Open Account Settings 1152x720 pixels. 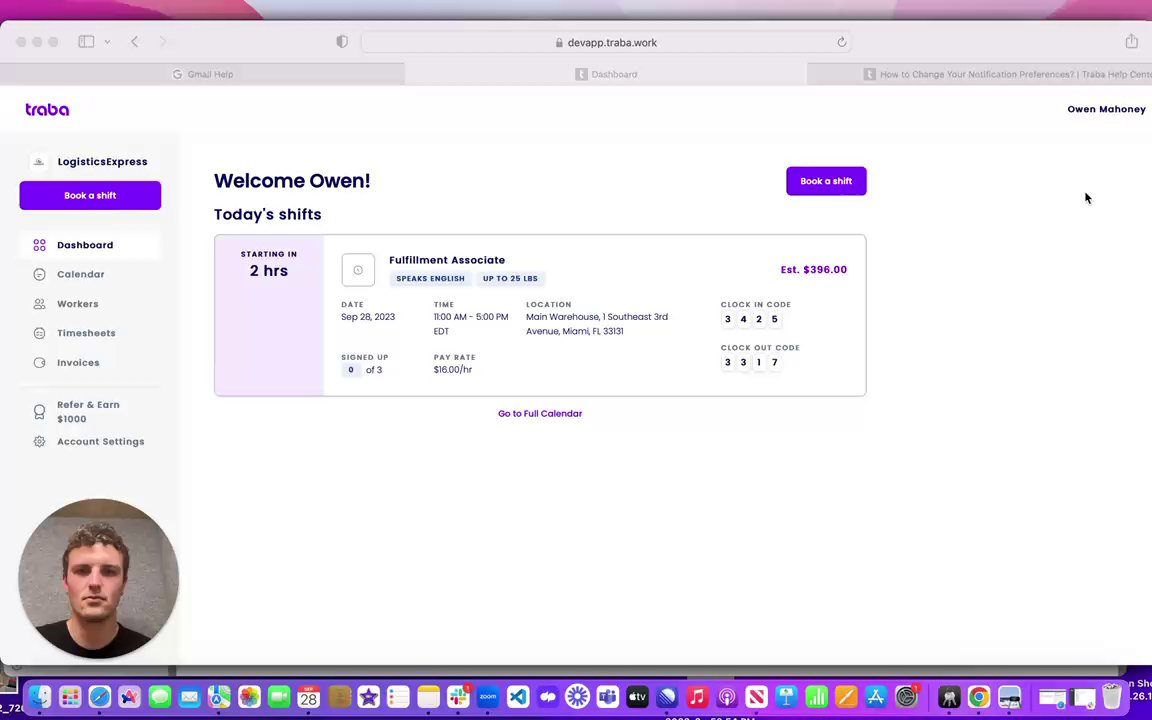pyautogui.click(x=90, y=442)
